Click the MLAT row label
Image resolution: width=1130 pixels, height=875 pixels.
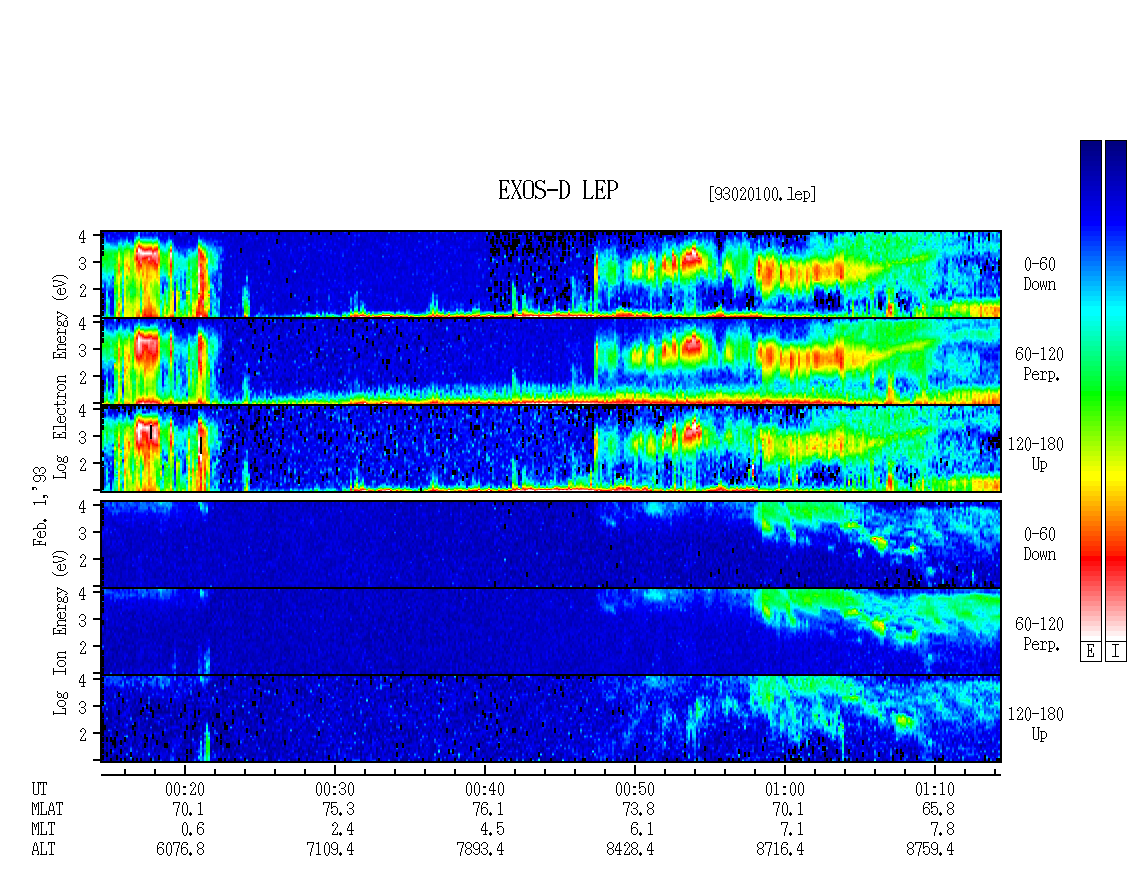tap(48, 809)
